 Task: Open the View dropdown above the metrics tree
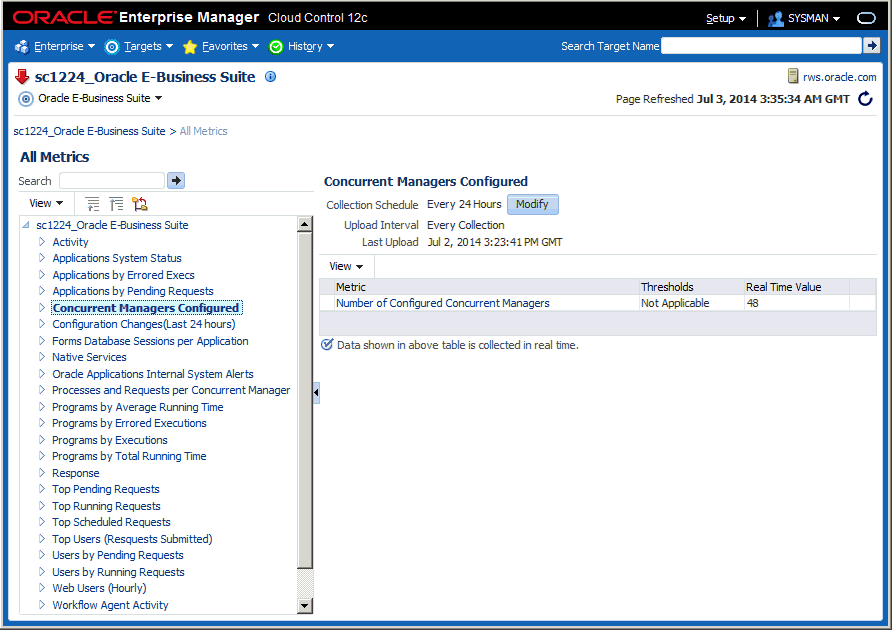(46, 203)
